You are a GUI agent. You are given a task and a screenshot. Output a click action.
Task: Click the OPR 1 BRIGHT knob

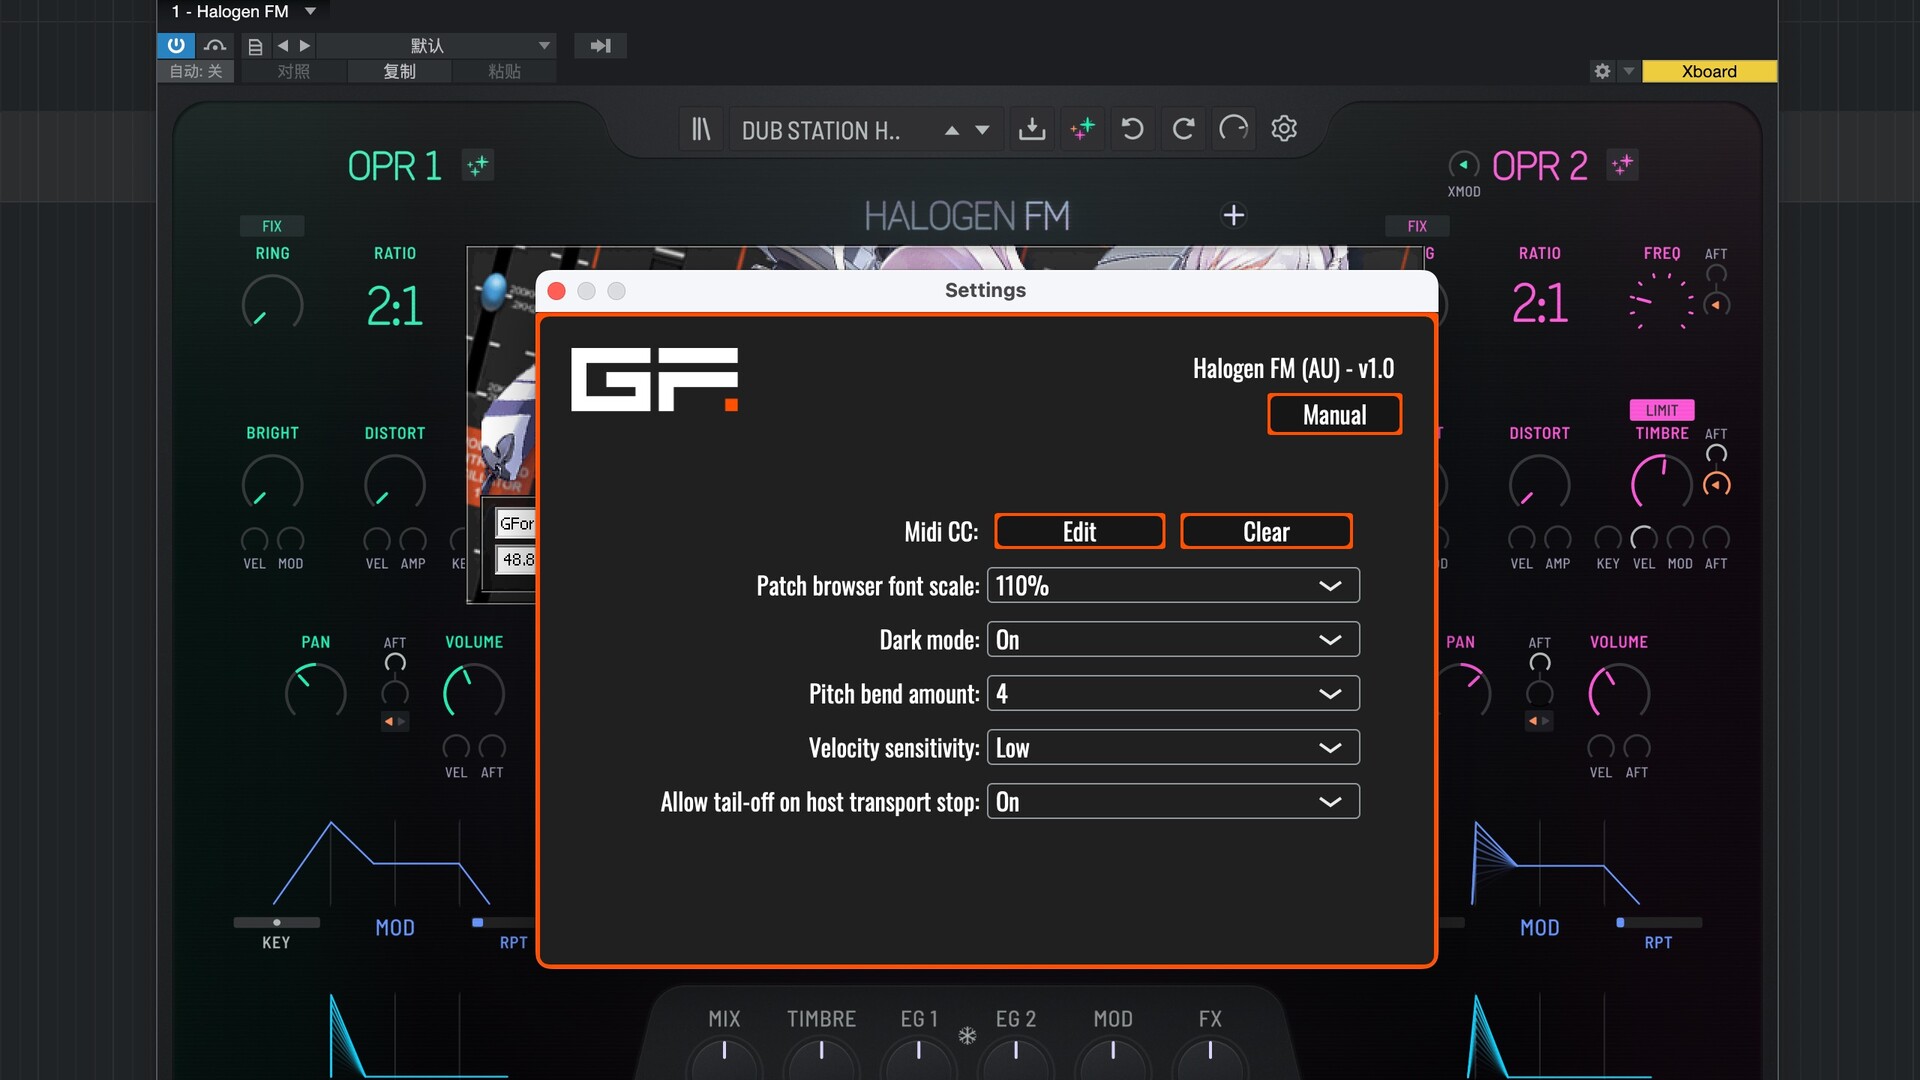(x=272, y=484)
